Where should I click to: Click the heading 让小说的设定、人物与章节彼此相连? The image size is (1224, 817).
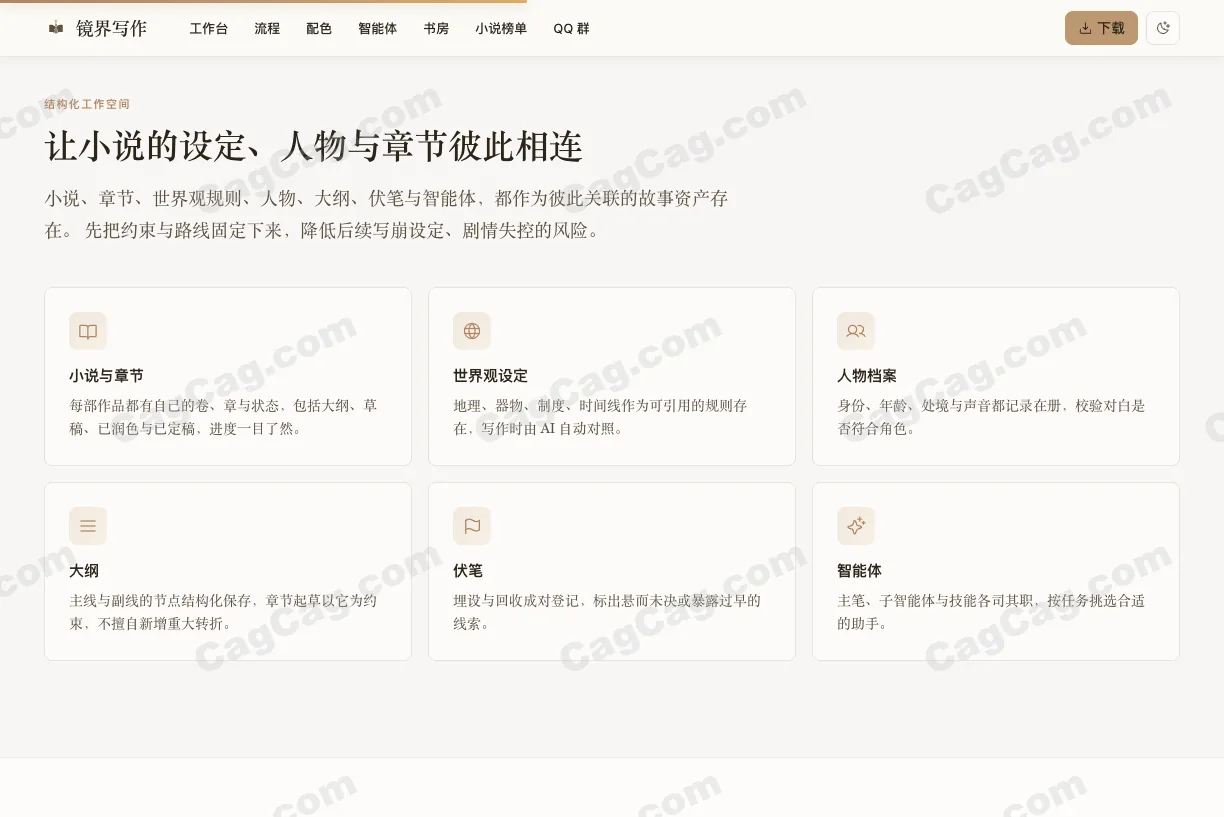click(x=314, y=147)
